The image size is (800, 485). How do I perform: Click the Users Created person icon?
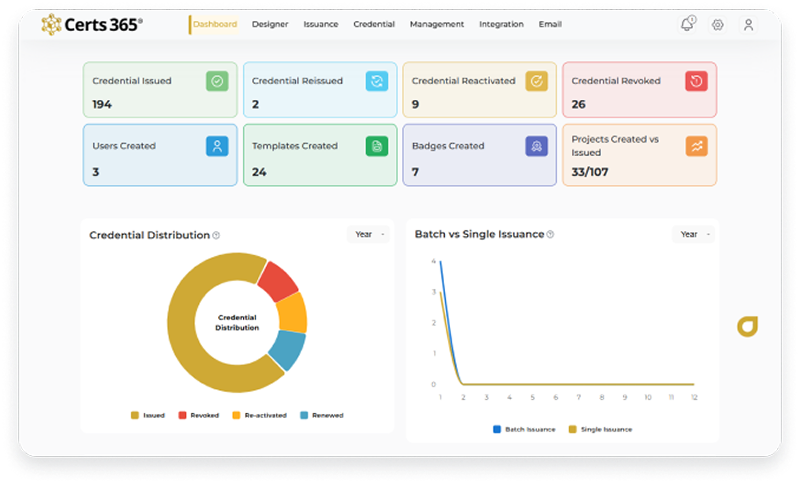pyautogui.click(x=217, y=146)
